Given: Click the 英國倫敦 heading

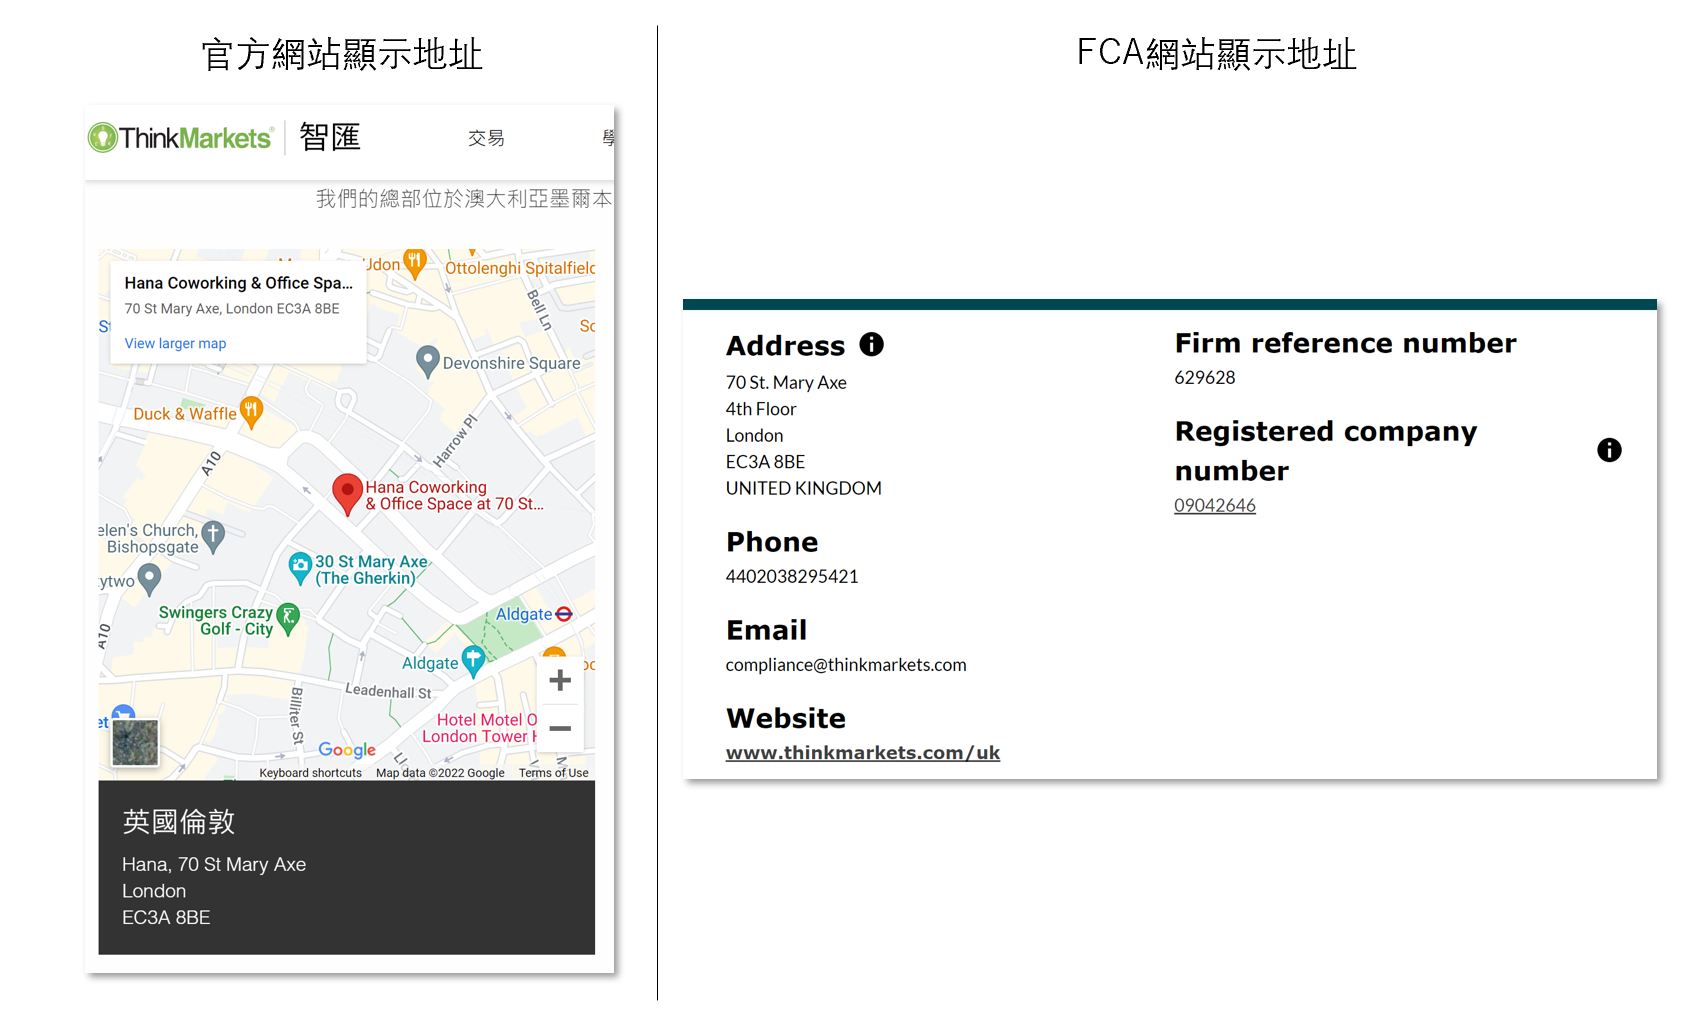Looking at the screenshot, I should [x=179, y=822].
